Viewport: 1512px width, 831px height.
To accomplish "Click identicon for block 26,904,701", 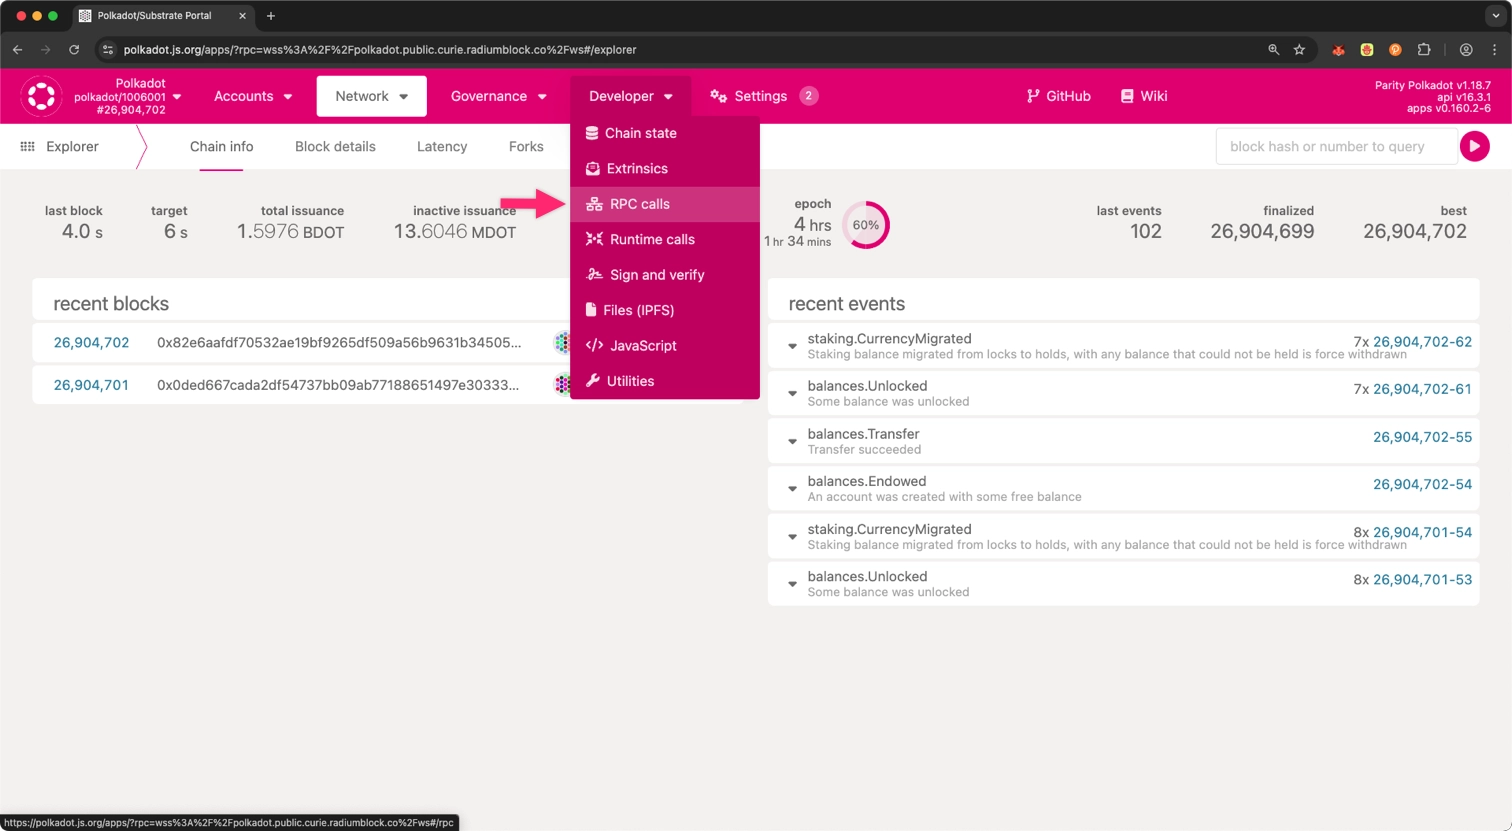I will point(562,384).
